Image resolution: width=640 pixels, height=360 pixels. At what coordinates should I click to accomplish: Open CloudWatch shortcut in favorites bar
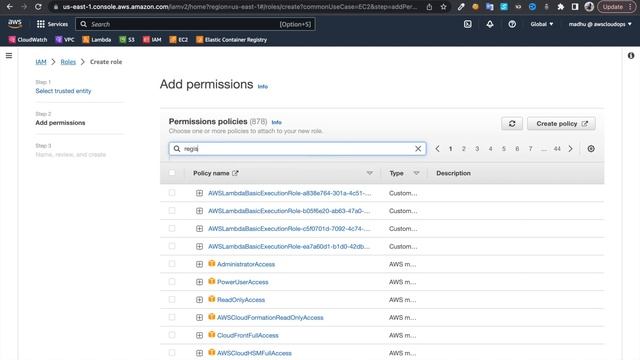pyautogui.click(x=28, y=40)
